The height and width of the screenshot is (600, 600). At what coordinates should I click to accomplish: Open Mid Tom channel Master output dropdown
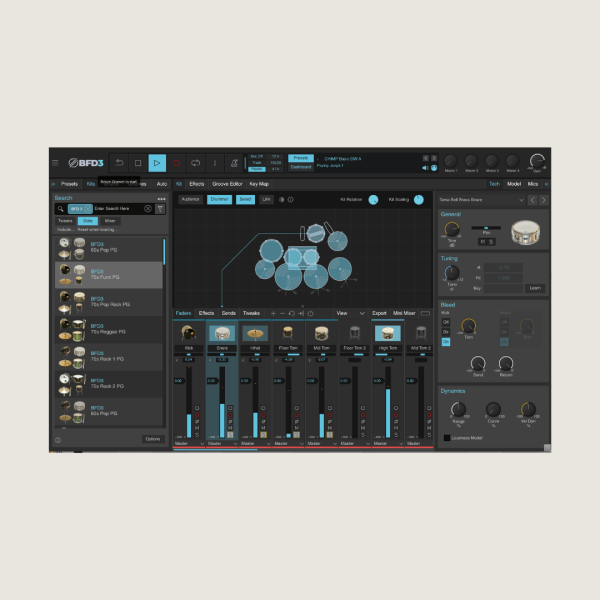point(322,443)
